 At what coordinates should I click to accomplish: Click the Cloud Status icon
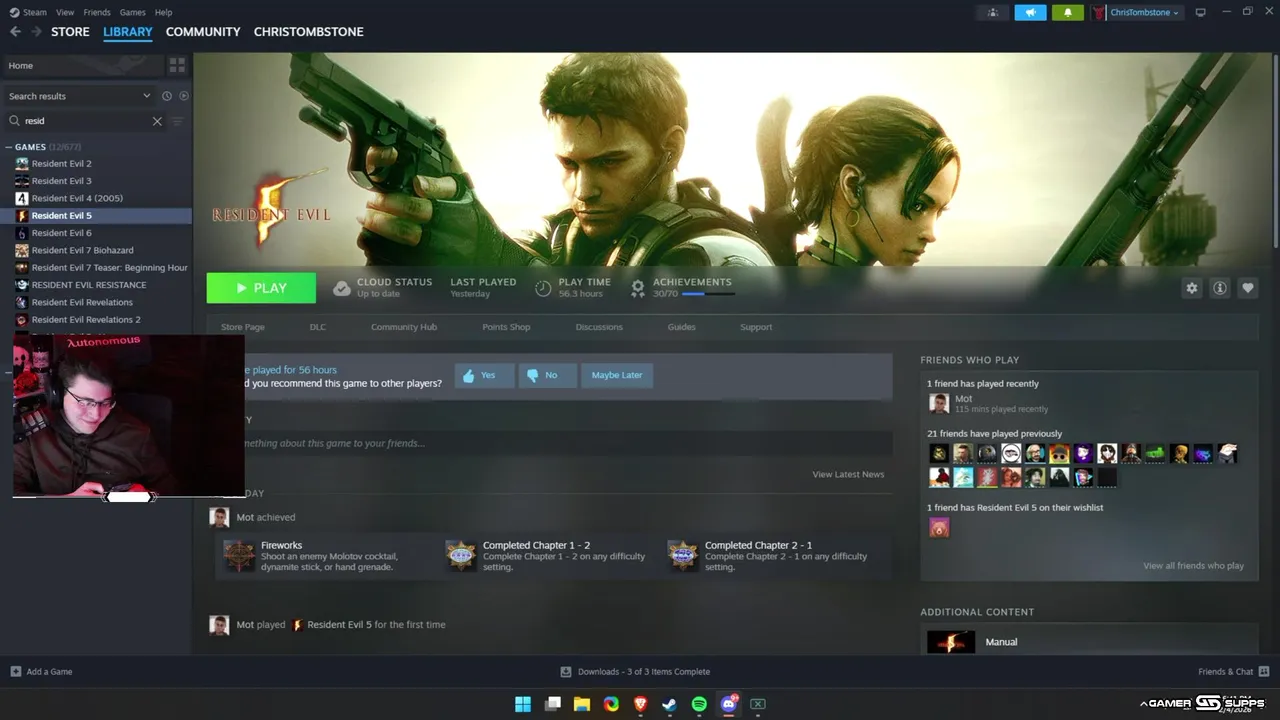pyautogui.click(x=342, y=288)
